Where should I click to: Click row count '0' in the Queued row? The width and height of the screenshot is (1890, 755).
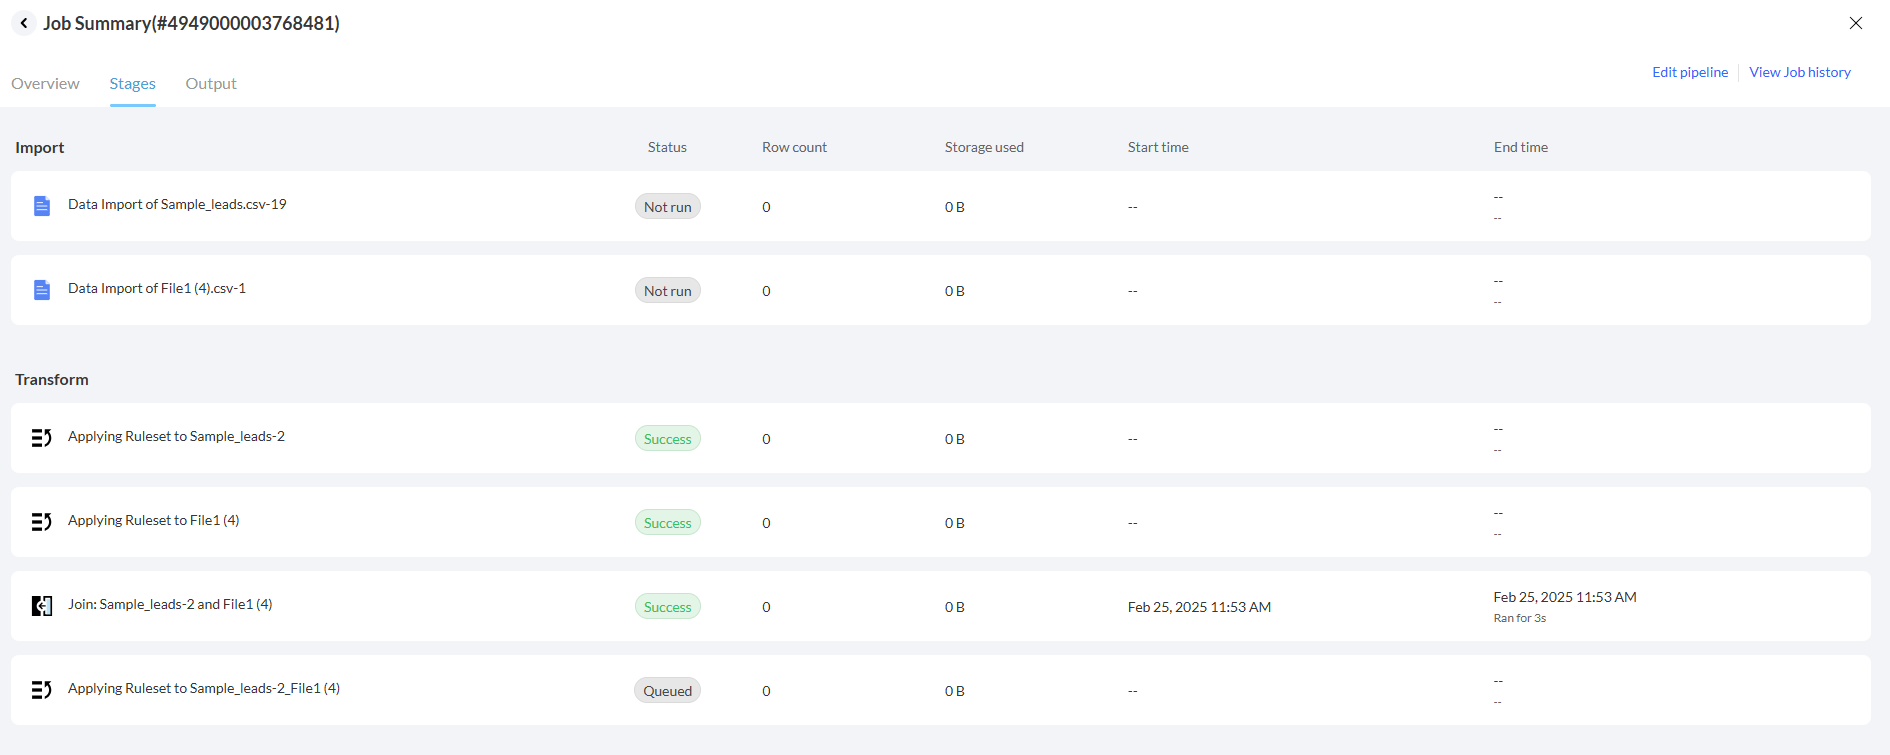tap(766, 691)
